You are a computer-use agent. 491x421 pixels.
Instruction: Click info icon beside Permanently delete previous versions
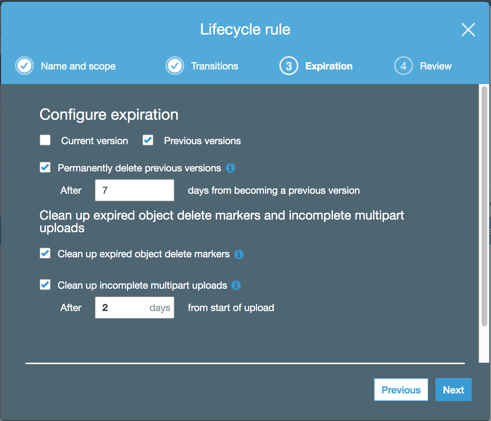230,168
